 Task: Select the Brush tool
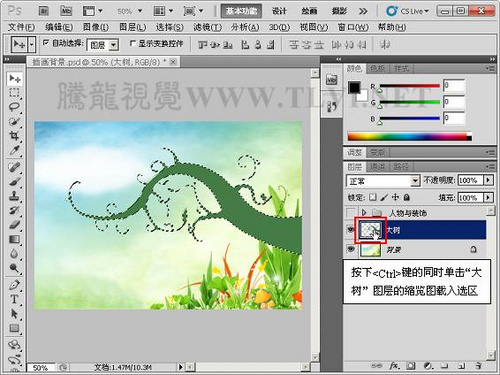click(x=14, y=181)
